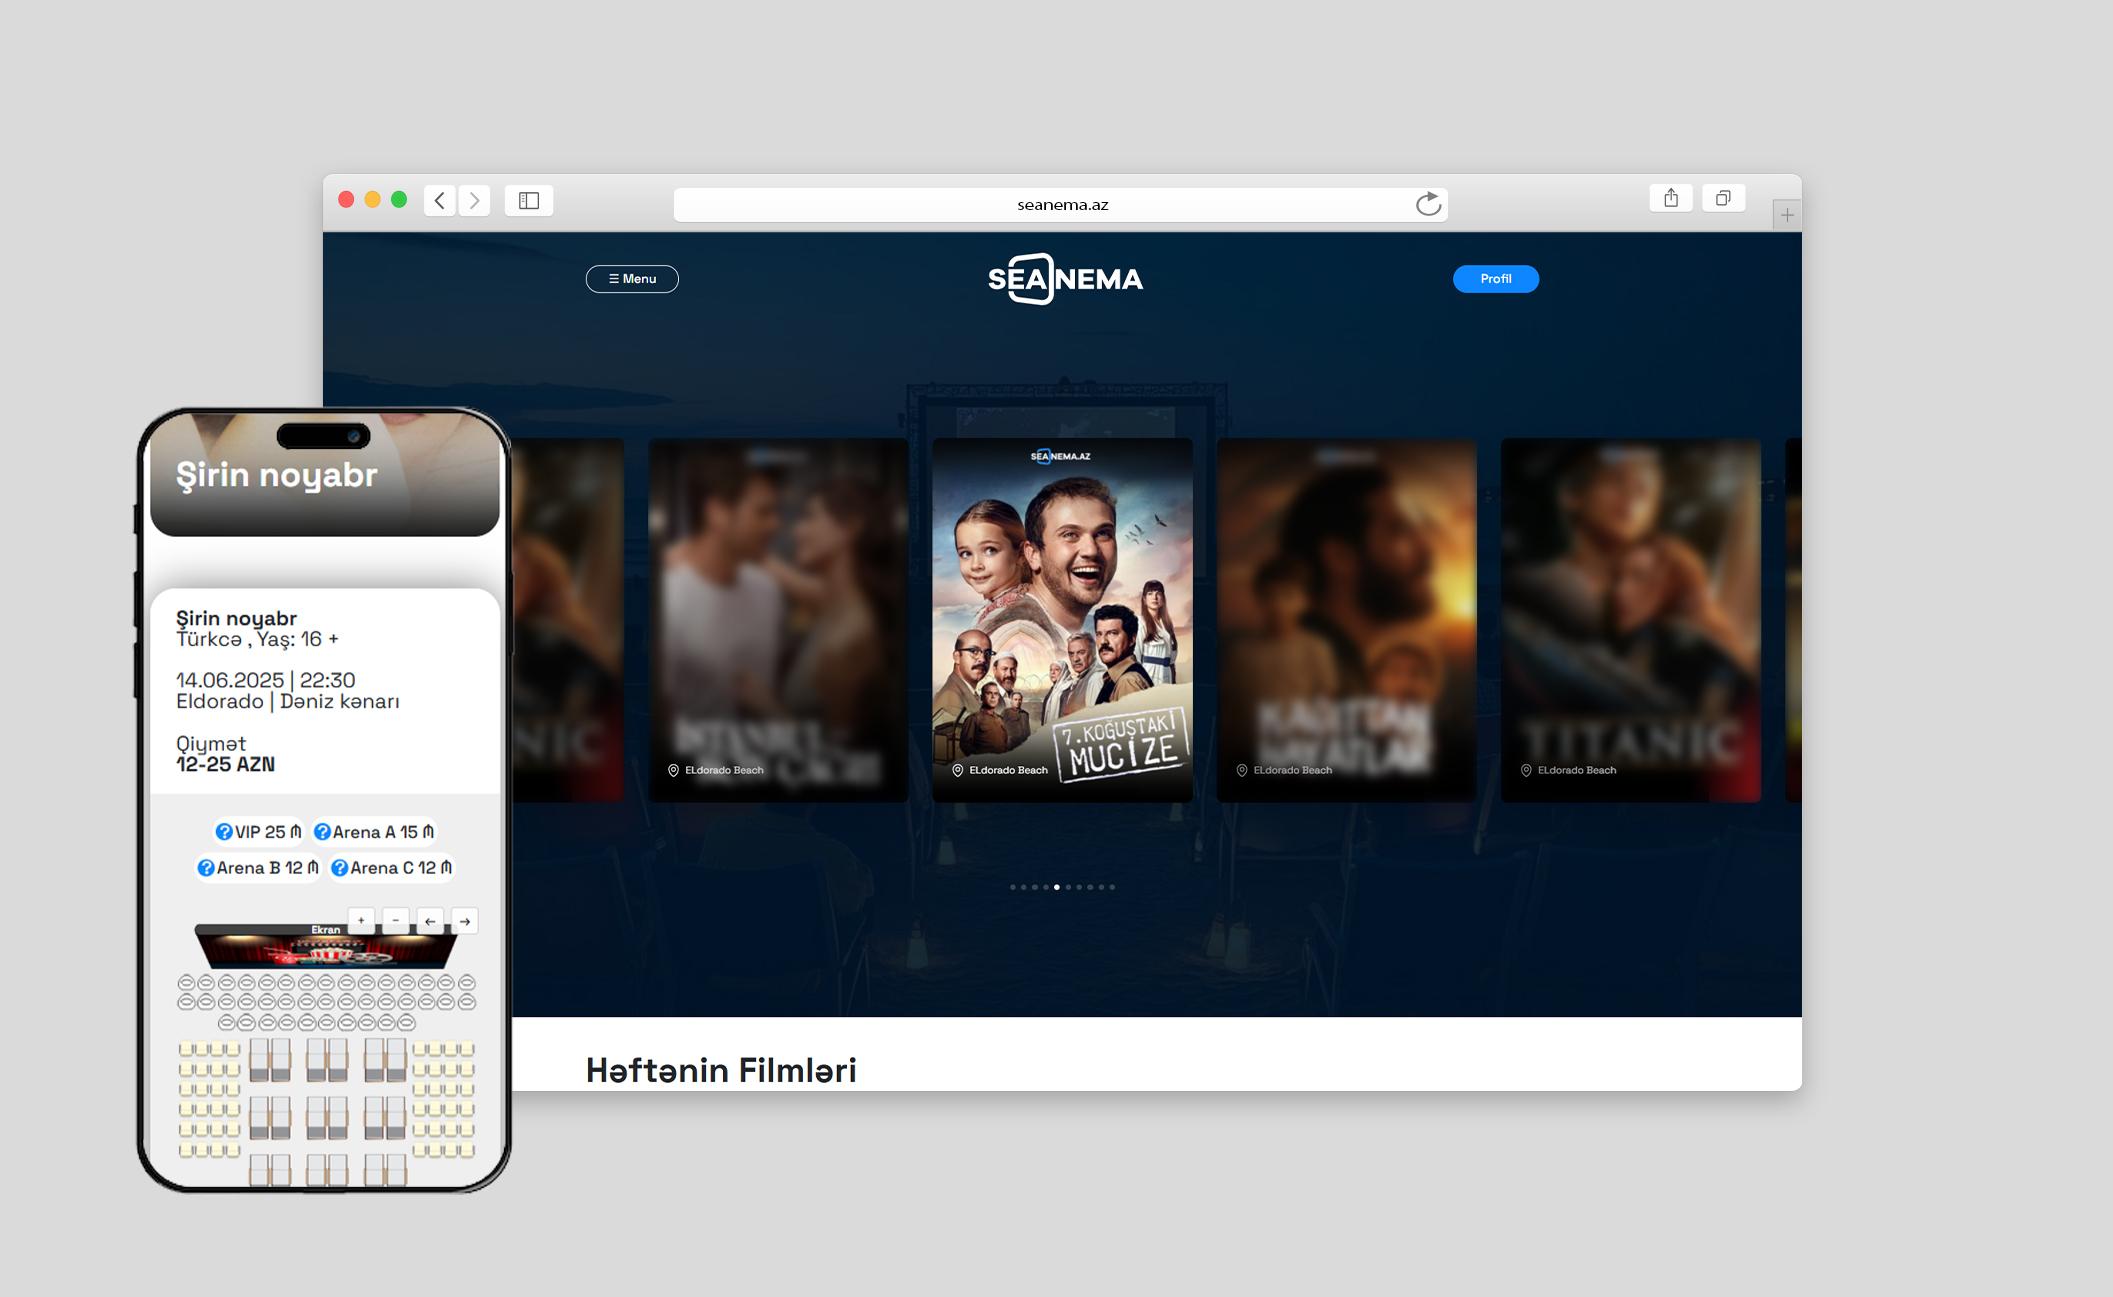Image resolution: width=2113 pixels, height=1297 pixels.
Task: Zoom out the seat map
Action: (x=396, y=921)
